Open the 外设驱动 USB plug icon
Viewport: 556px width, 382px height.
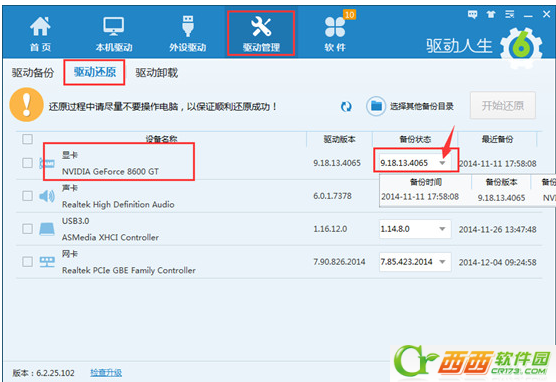[x=188, y=26]
